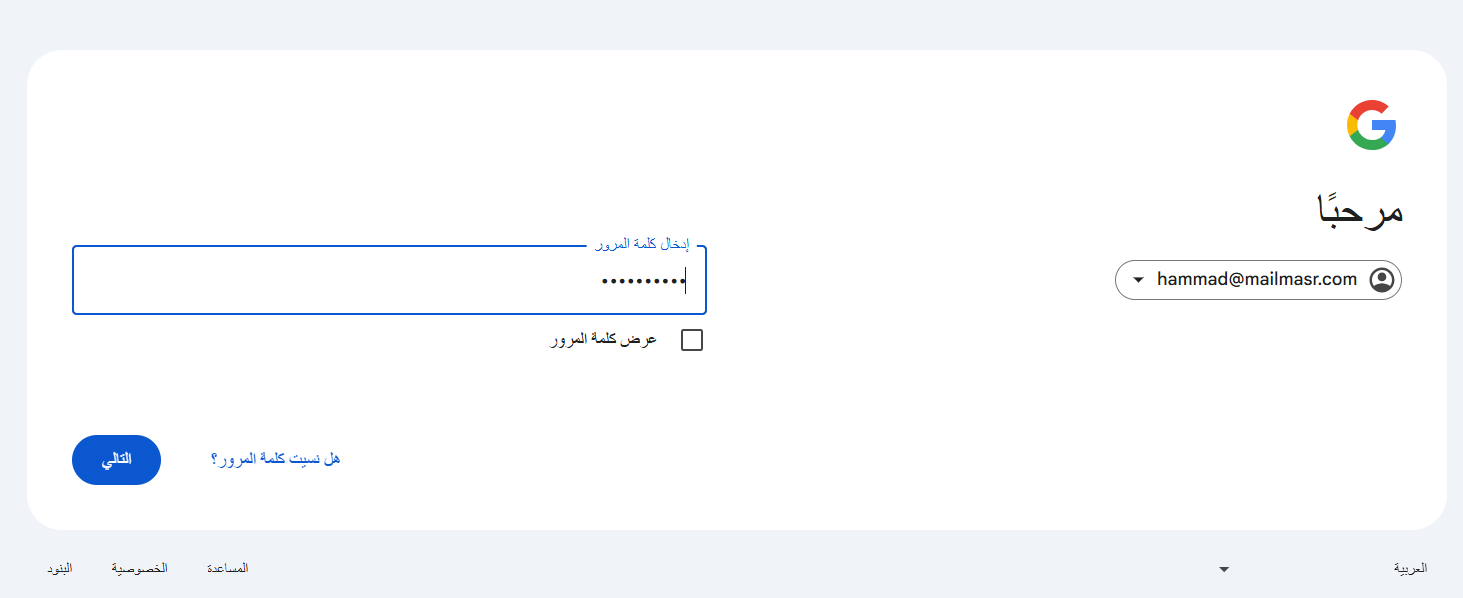
Task: Open the المساعدة footer link
Action: click(228, 568)
